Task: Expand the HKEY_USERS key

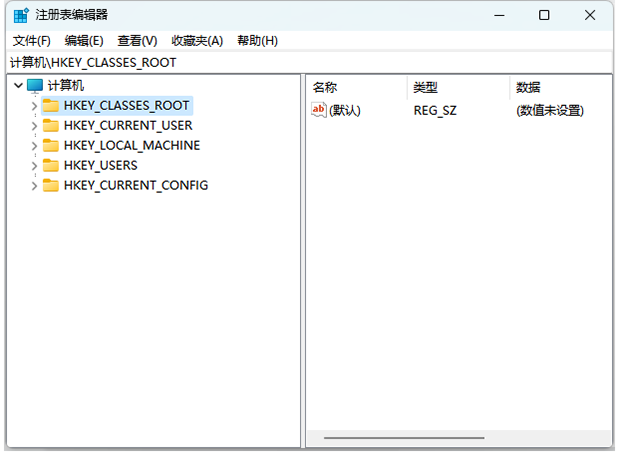Action: pyautogui.click(x=35, y=166)
